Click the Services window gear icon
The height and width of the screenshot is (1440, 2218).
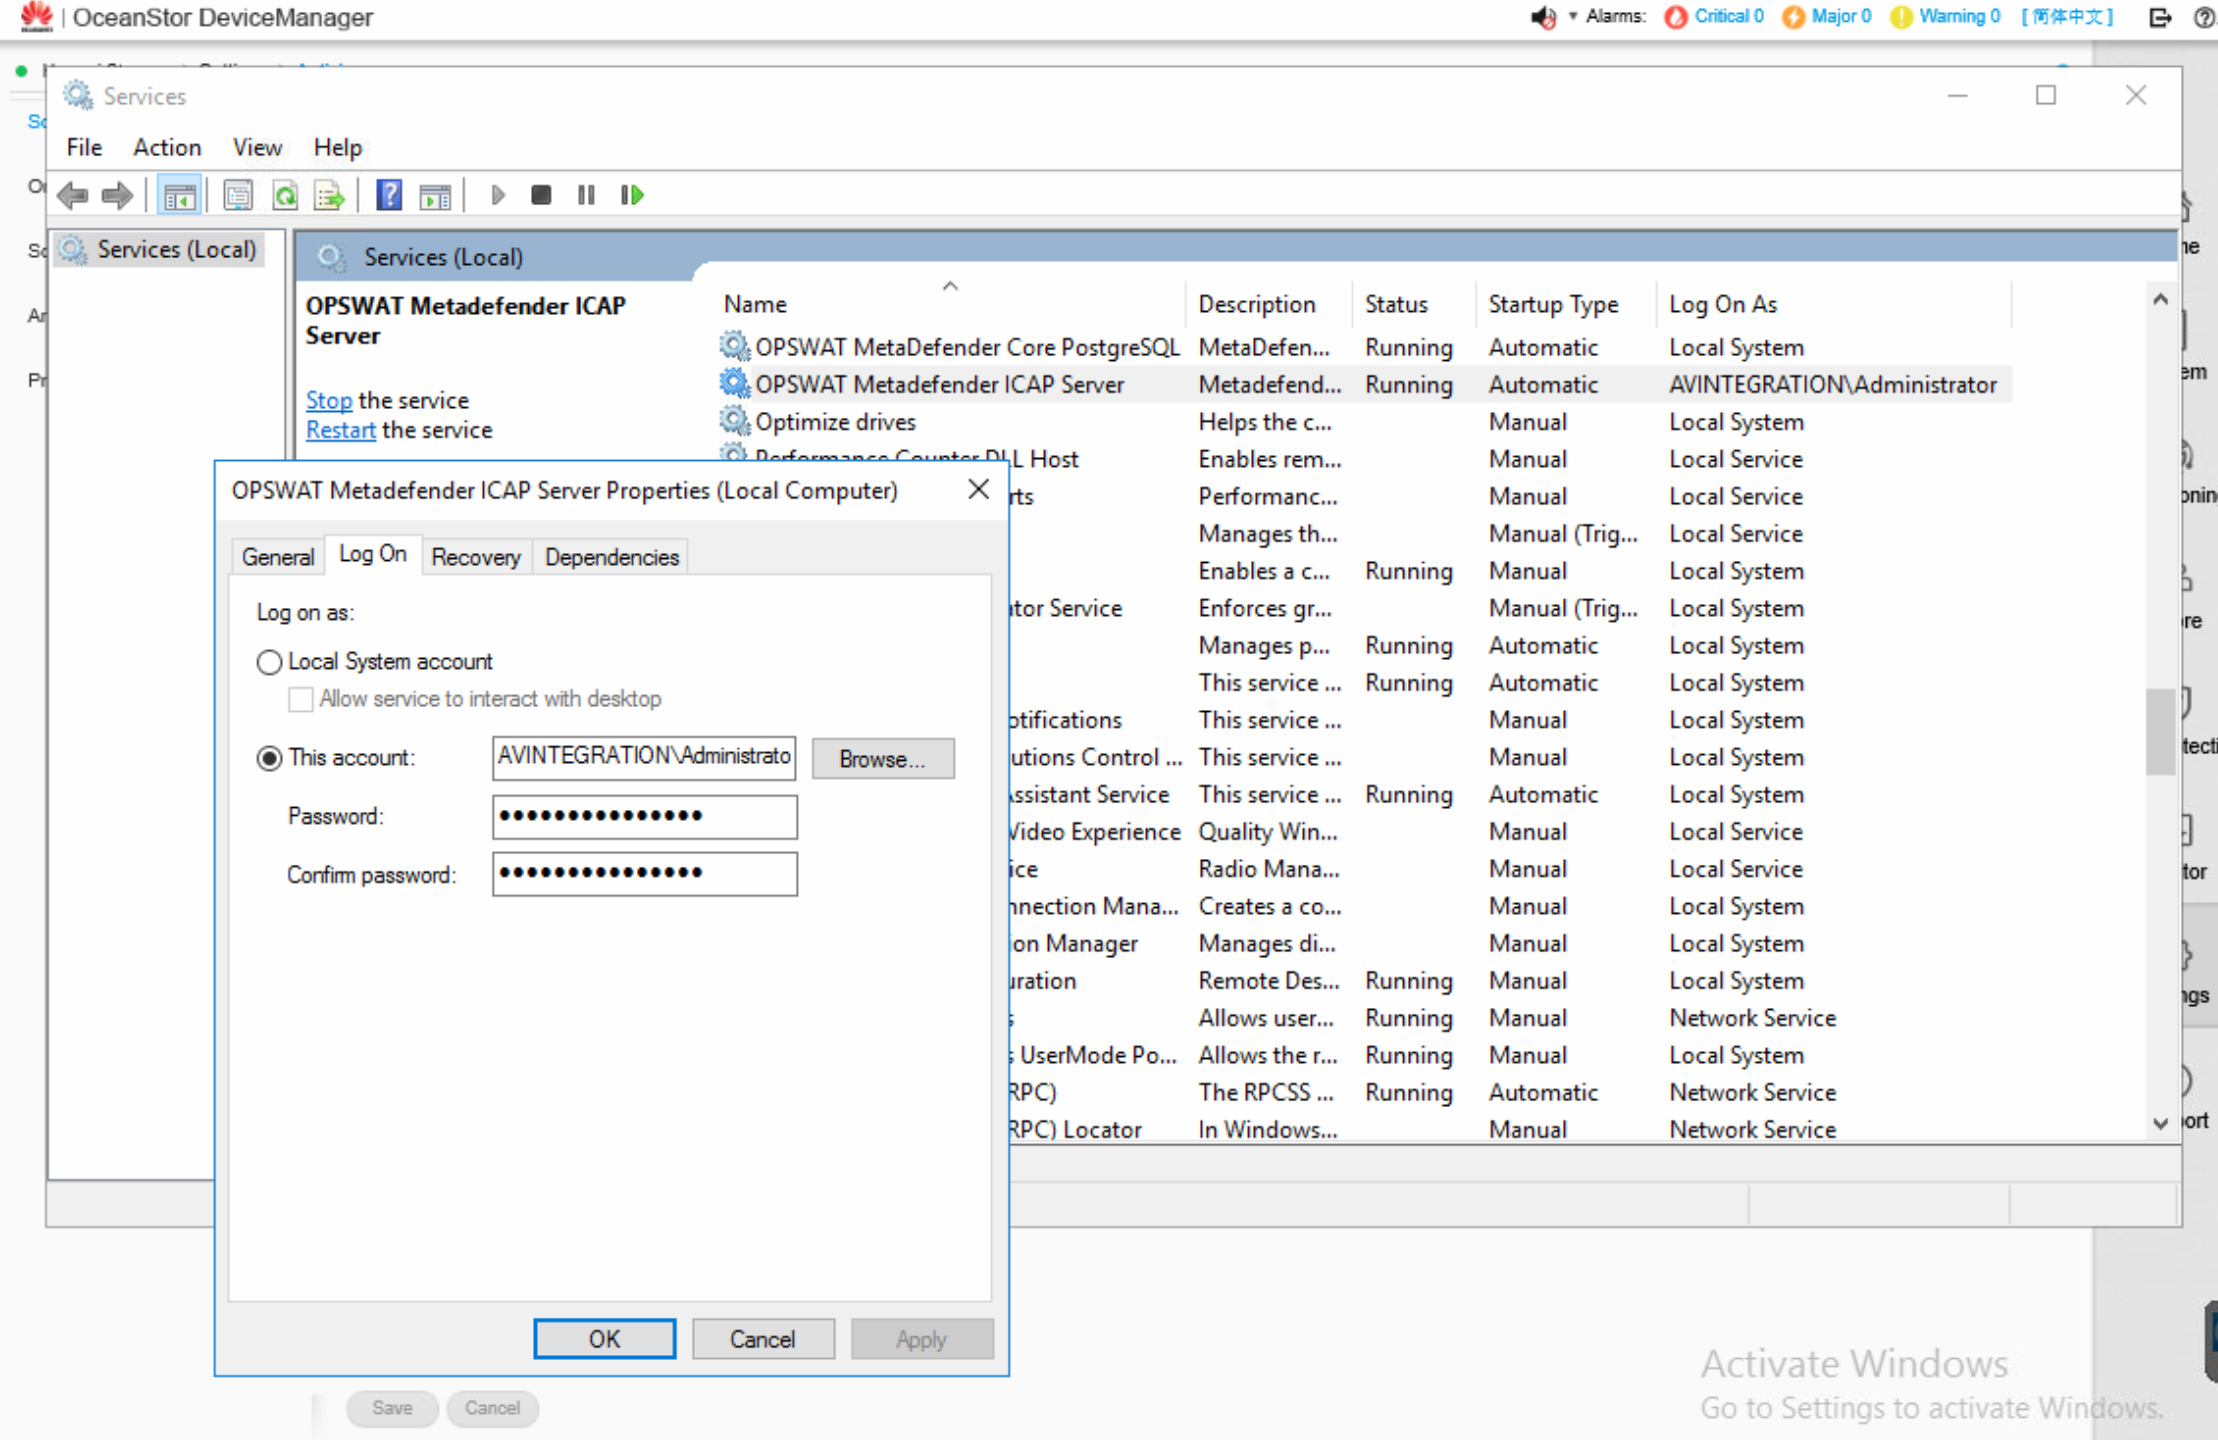point(78,95)
